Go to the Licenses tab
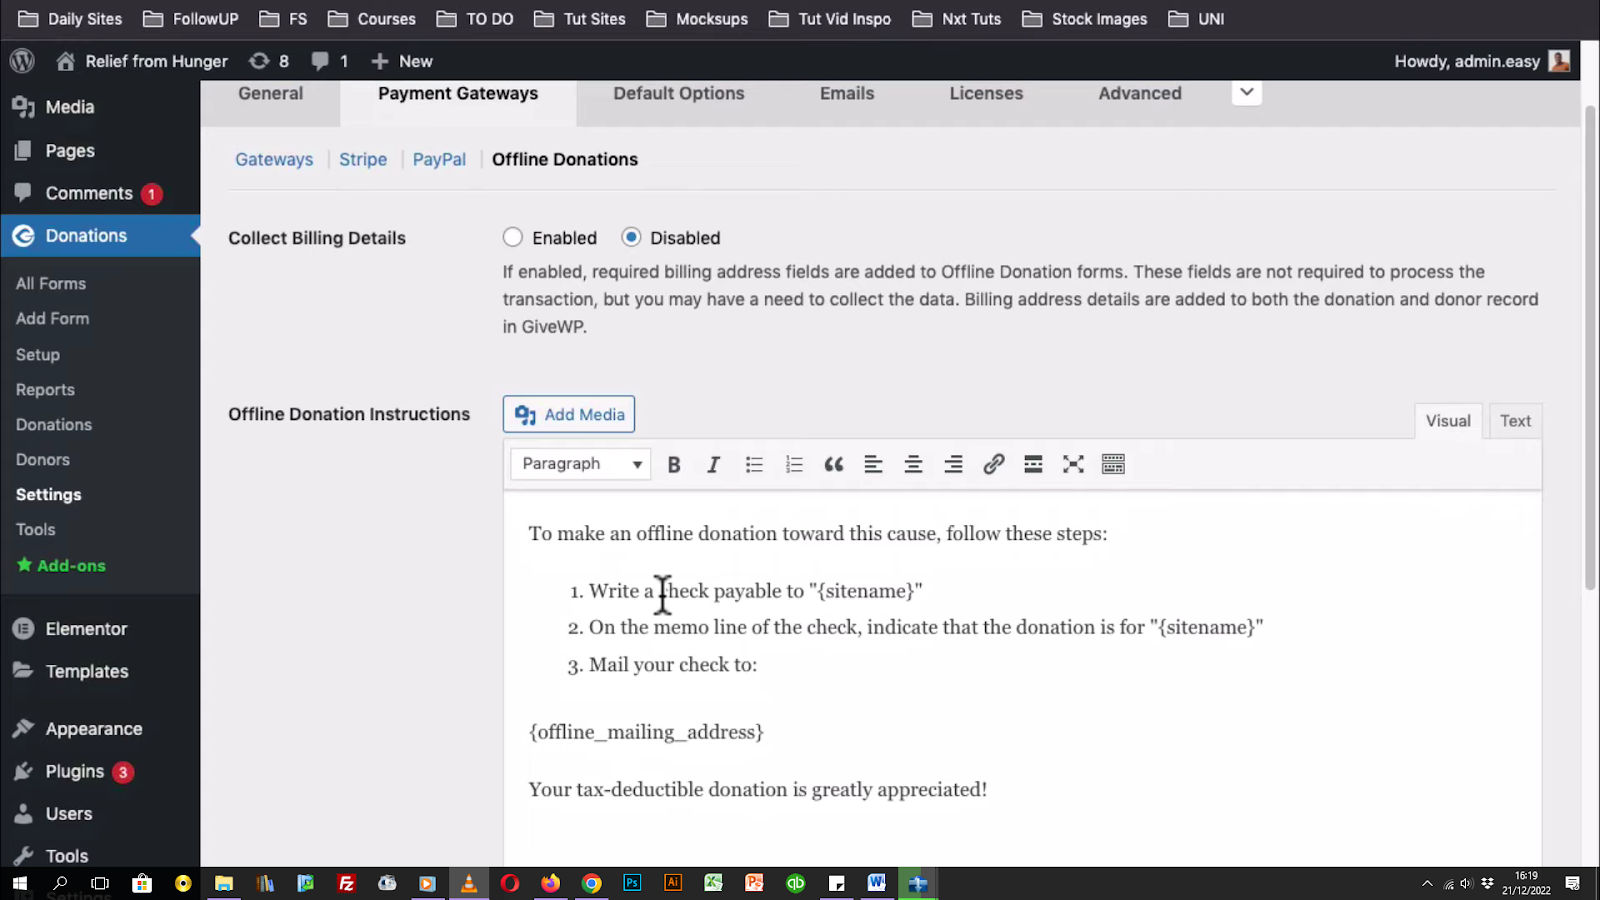This screenshot has width=1600, height=900. click(986, 93)
